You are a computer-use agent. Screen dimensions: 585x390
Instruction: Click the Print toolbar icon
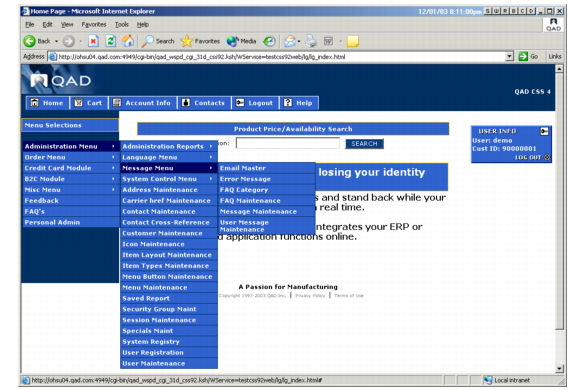[x=311, y=41]
